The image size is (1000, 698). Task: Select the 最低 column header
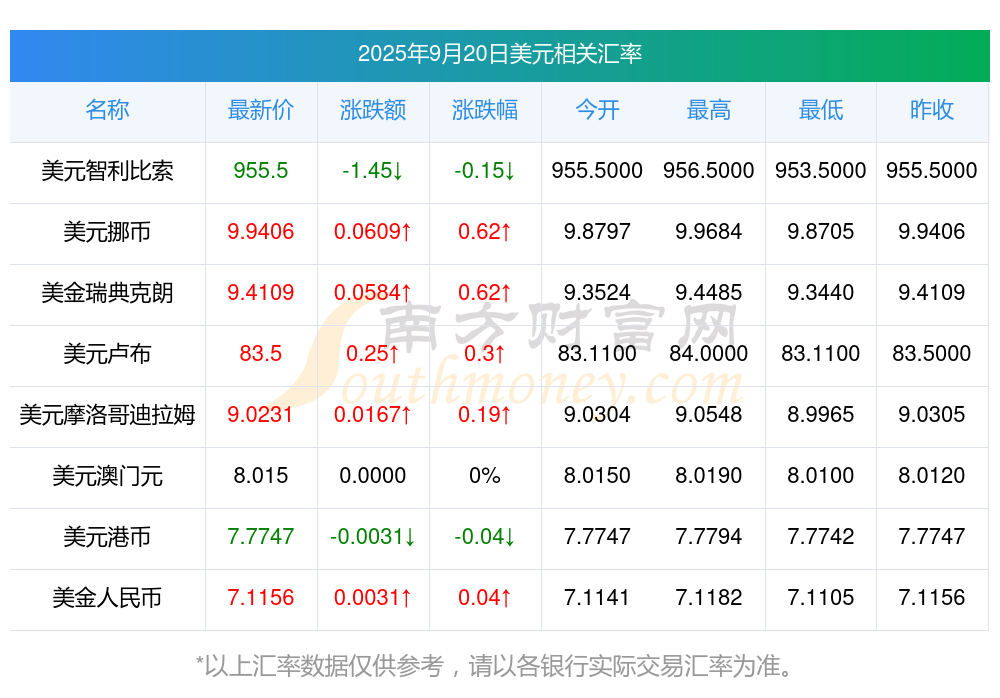[x=821, y=110]
